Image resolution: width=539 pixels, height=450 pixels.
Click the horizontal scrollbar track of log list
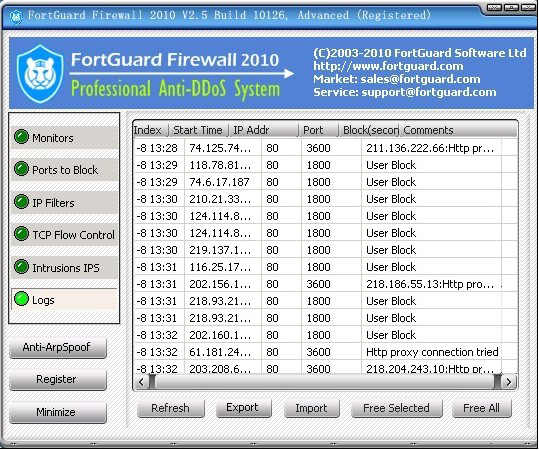tap(325, 382)
